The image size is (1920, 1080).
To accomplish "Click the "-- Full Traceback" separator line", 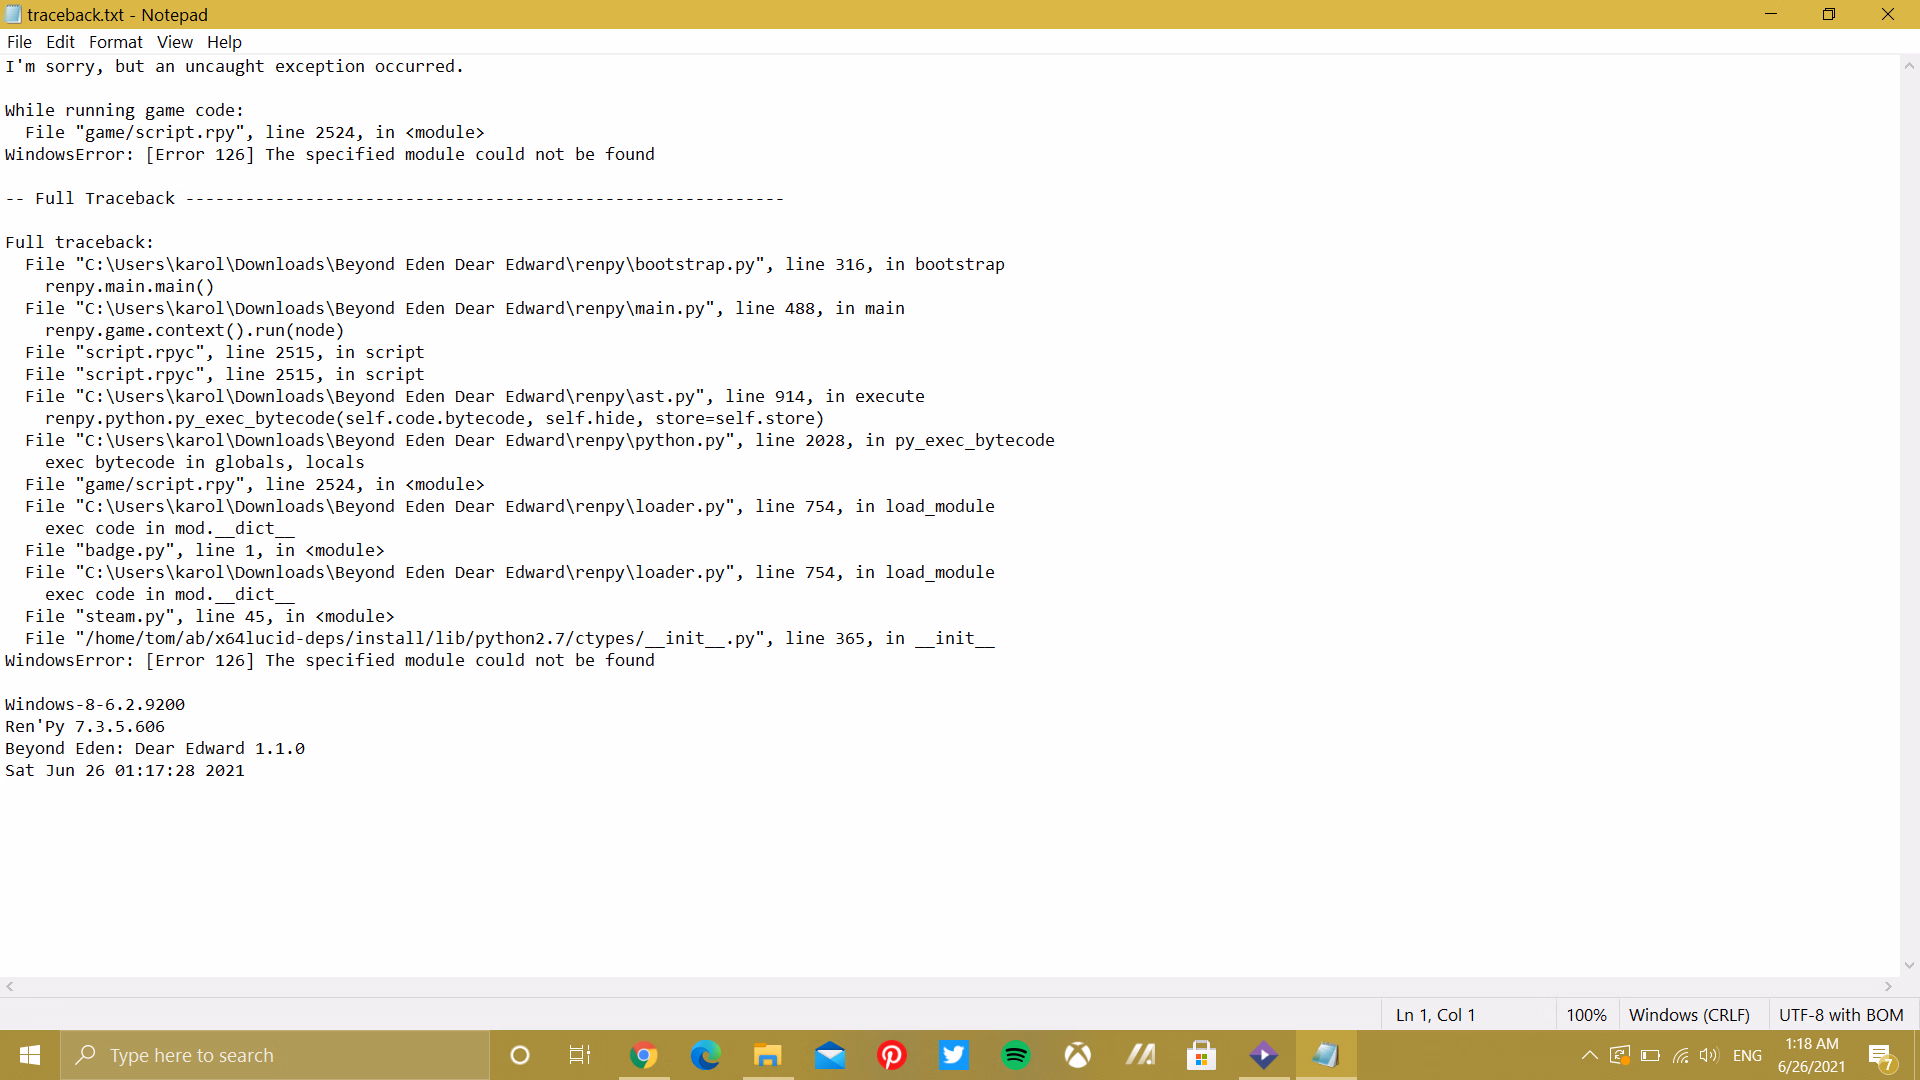I will [x=394, y=198].
